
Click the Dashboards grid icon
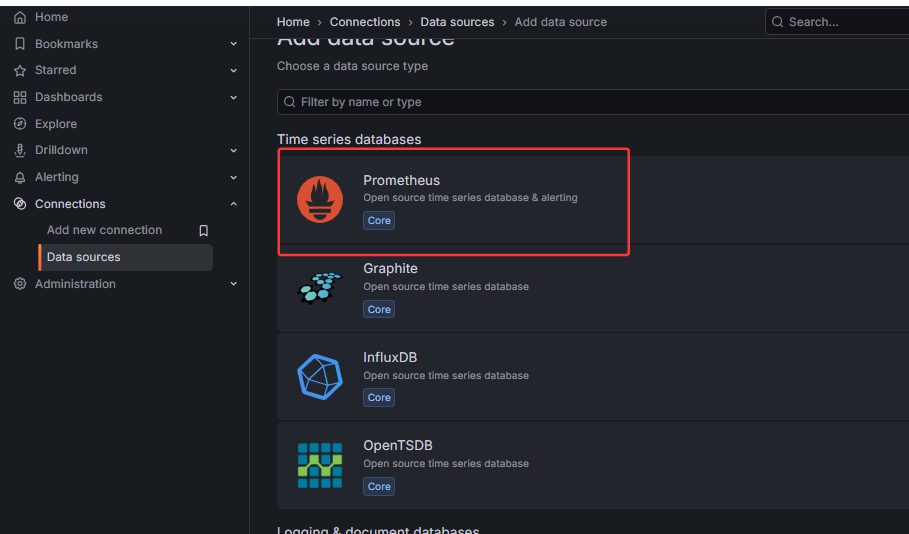point(20,97)
